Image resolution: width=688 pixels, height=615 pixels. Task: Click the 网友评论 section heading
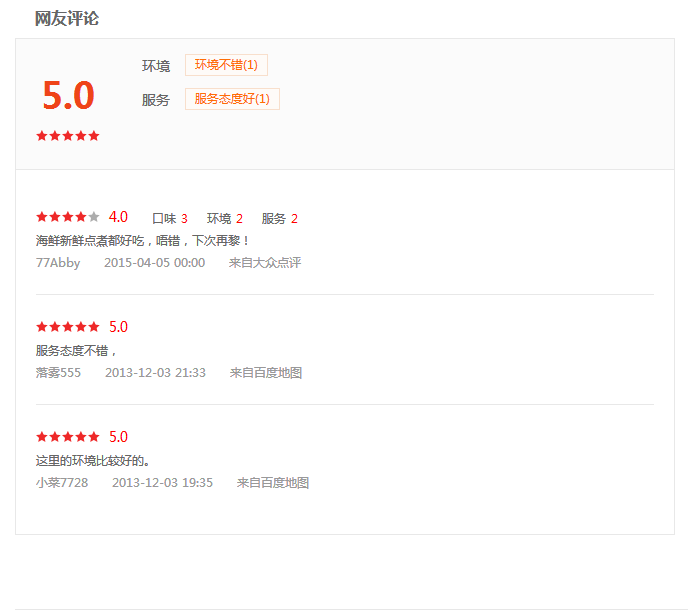[67, 18]
